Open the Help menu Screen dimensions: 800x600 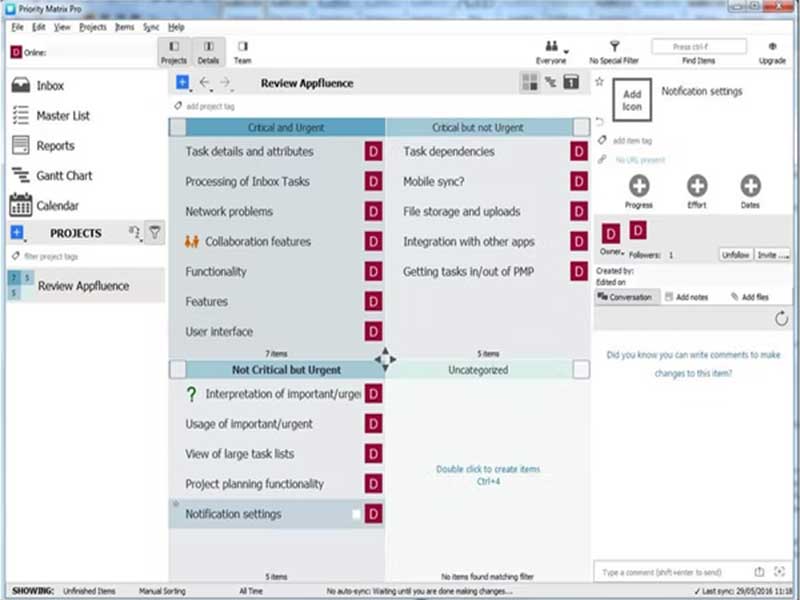click(x=176, y=27)
